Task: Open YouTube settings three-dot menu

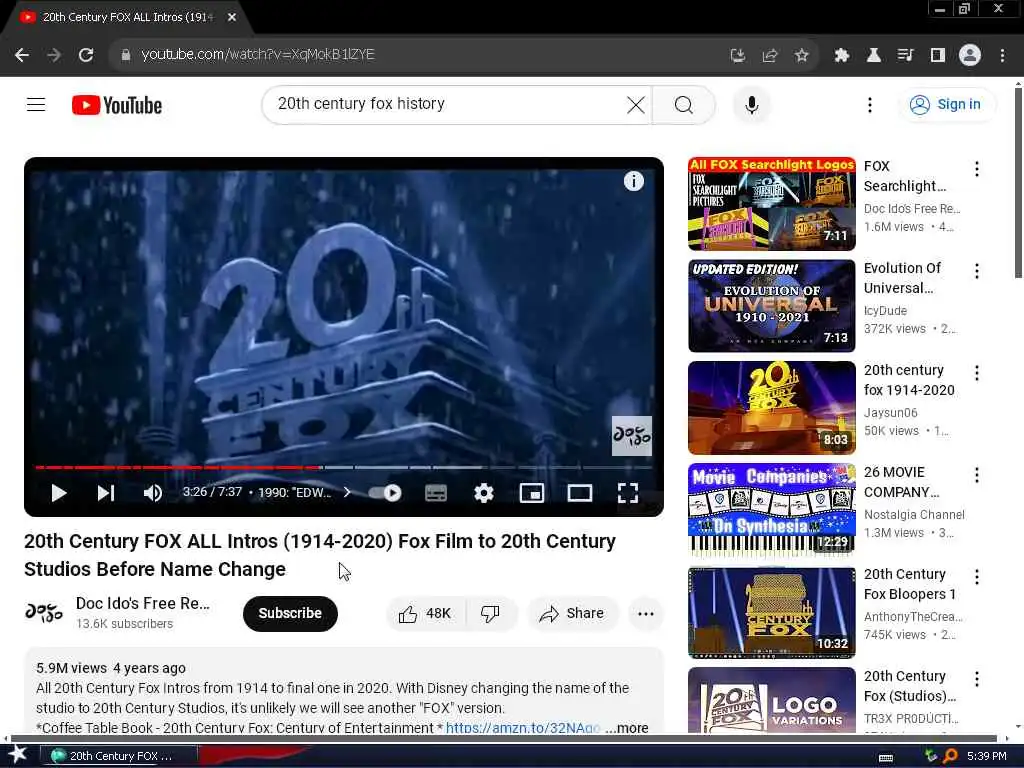Action: coord(869,104)
